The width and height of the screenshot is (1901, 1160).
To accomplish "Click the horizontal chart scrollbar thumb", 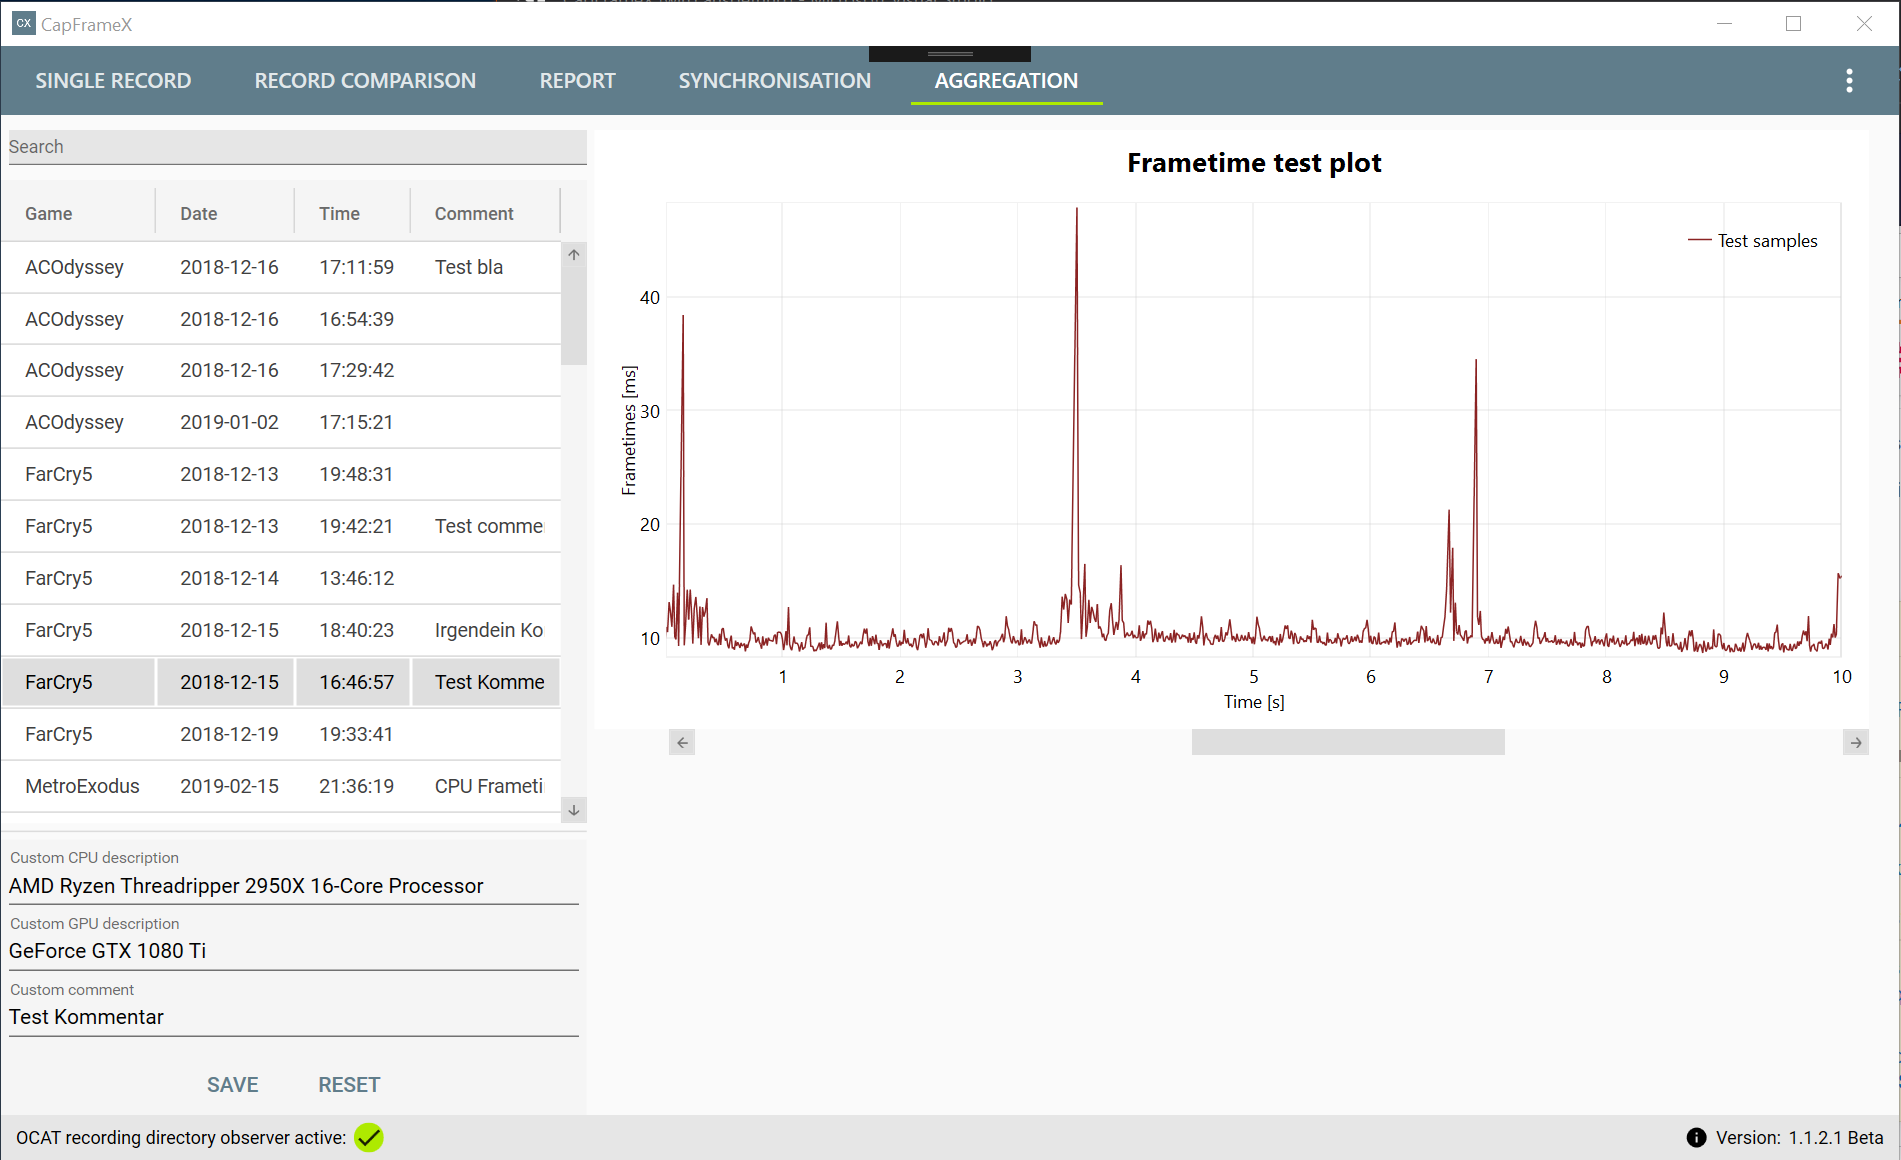I will tap(1348, 742).
